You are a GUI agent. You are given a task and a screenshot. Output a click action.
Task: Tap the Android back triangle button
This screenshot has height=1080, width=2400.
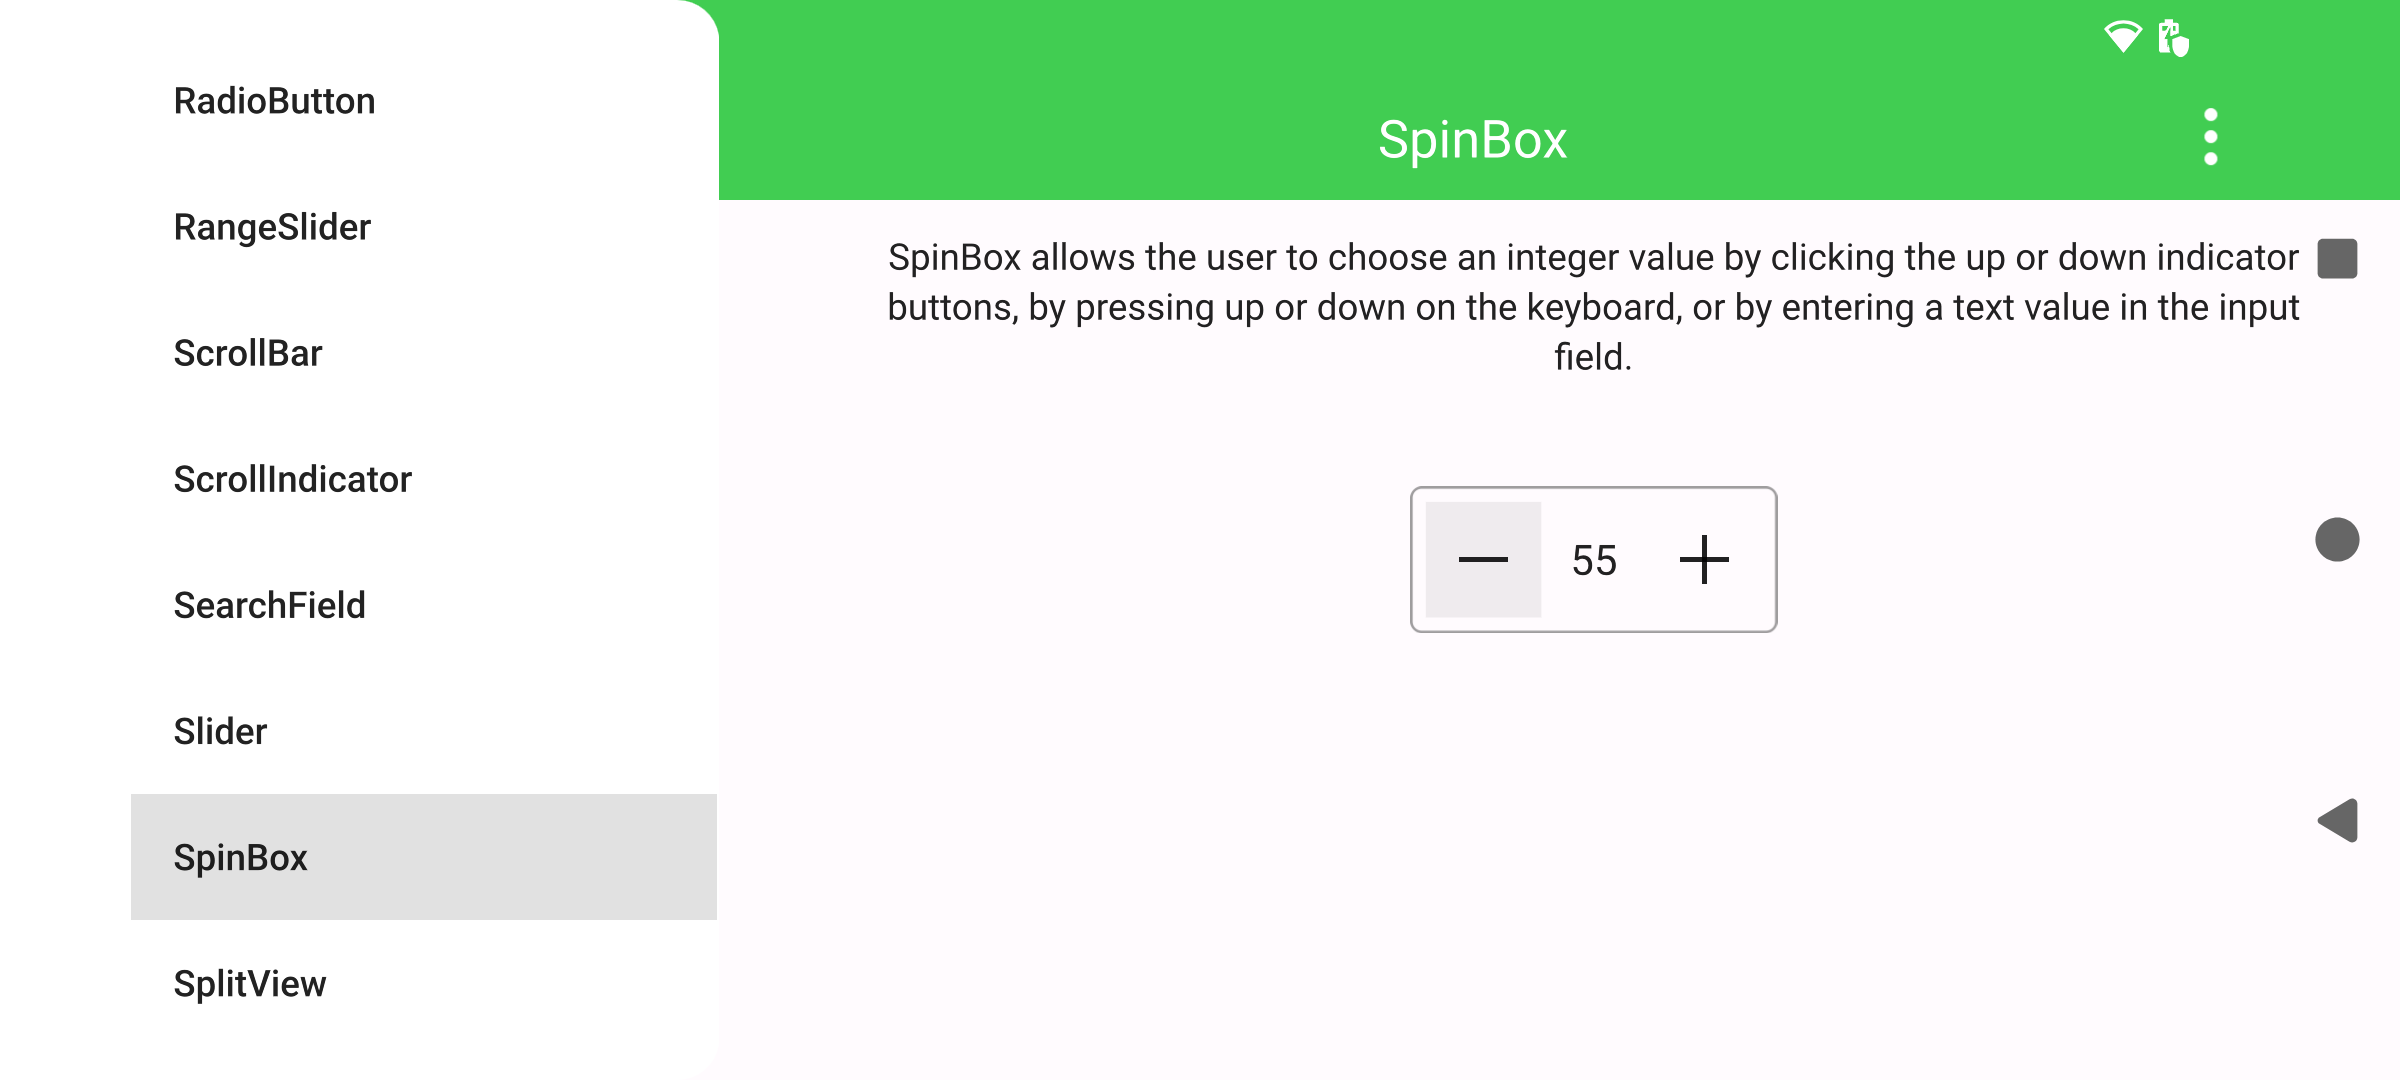[2338, 821]
